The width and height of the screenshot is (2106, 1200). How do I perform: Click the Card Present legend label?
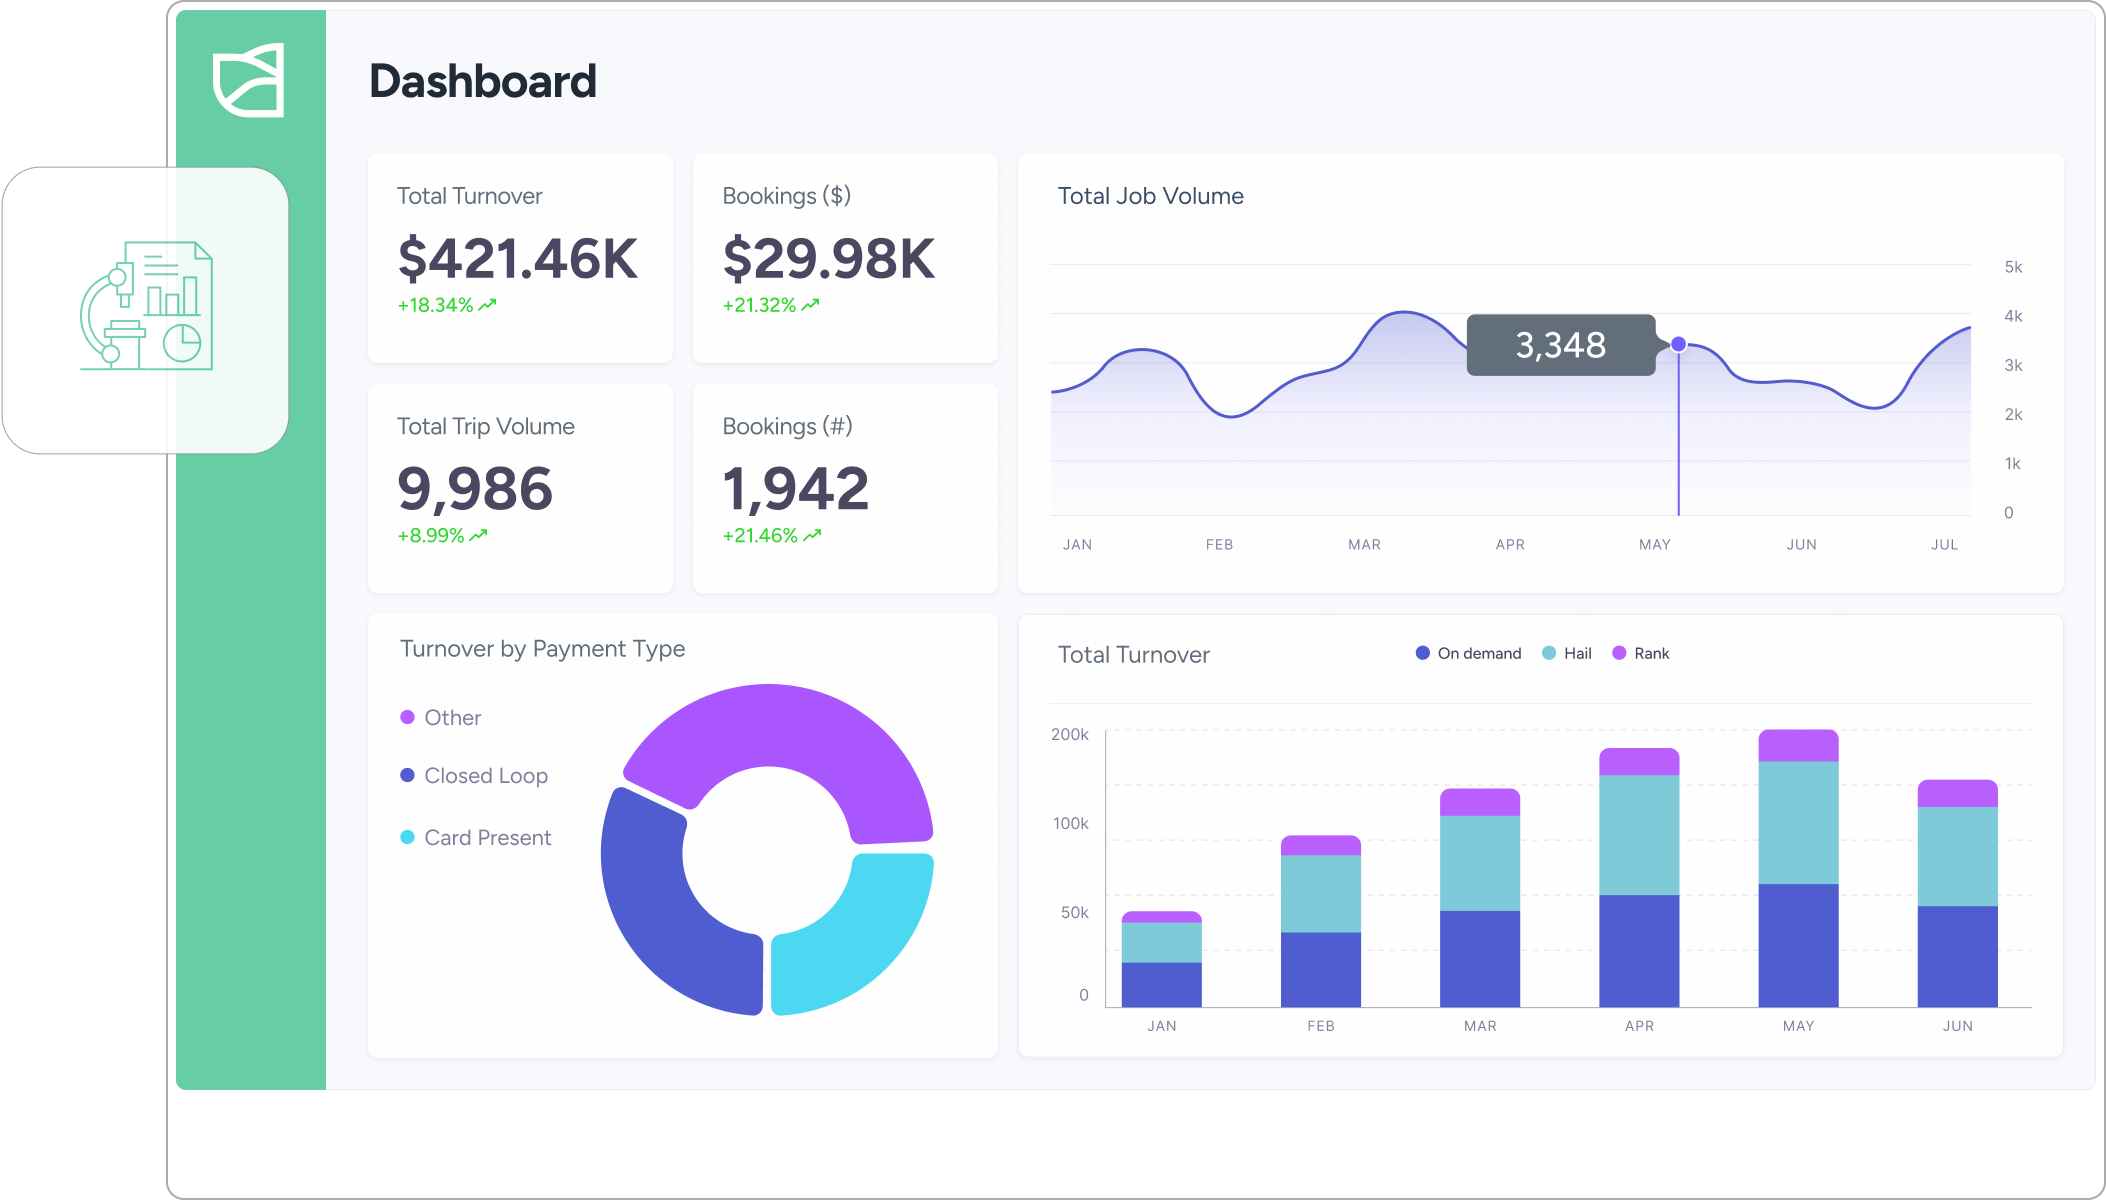tap(487, 837)
